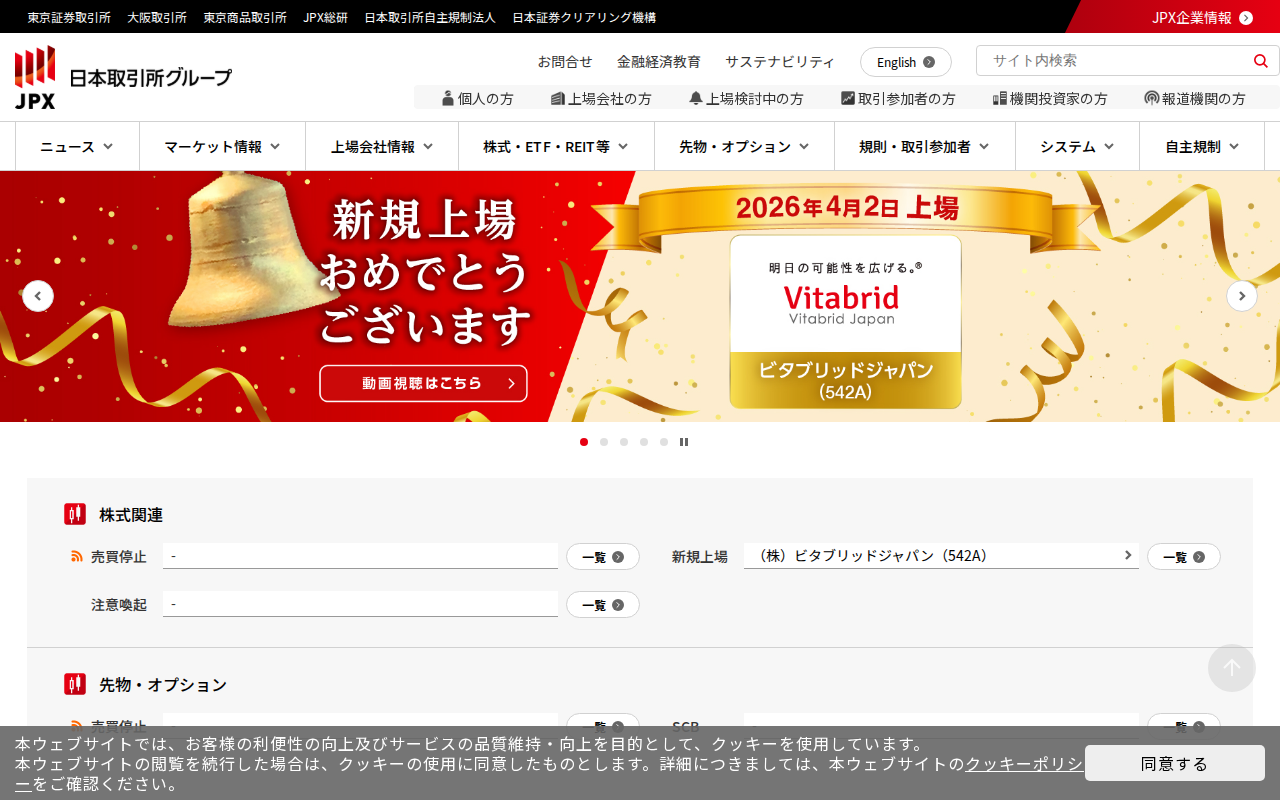This screenshot has height=800, width=1280.
Task: Expand the 規則・取引参加者 menu
Action: (x=925, y=147)
